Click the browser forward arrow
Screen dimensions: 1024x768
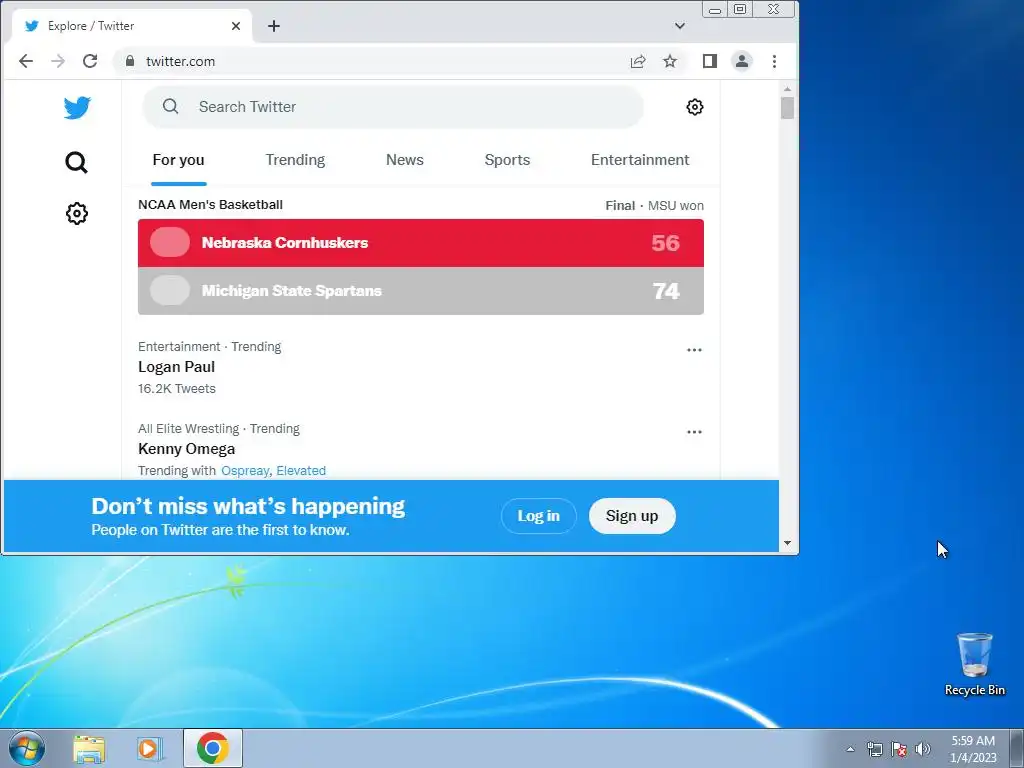pos(58,61)
